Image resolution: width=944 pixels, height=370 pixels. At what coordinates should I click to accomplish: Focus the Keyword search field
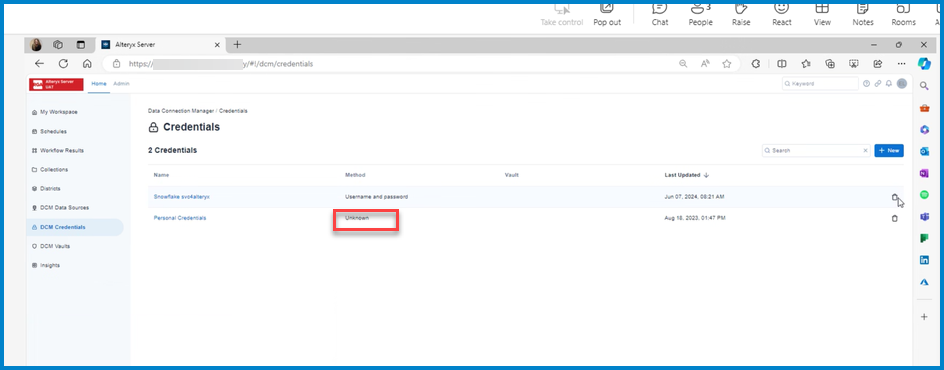[821, 84]
